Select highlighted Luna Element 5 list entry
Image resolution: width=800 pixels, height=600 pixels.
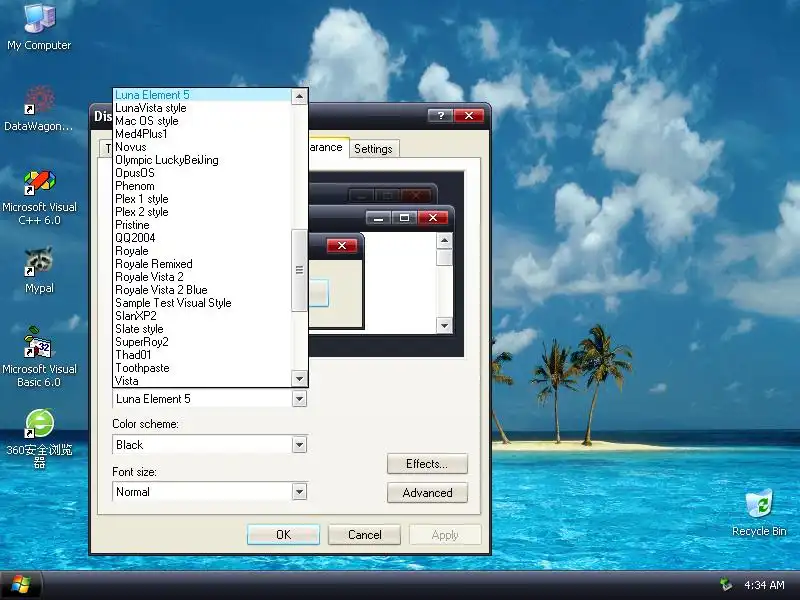pyautogui.click(x=202, y=95)
